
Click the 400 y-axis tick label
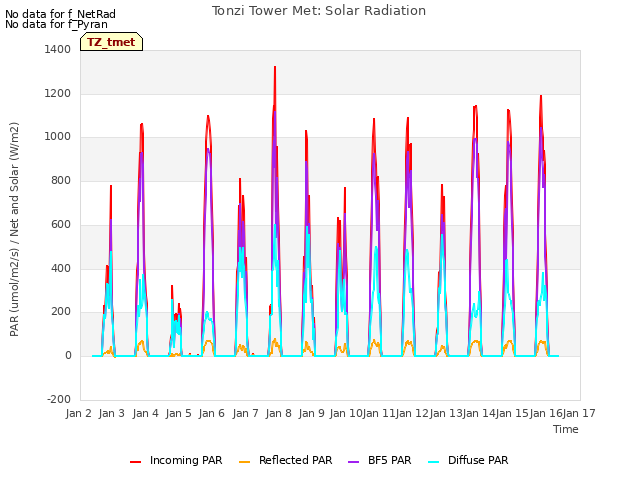[61, 269]
